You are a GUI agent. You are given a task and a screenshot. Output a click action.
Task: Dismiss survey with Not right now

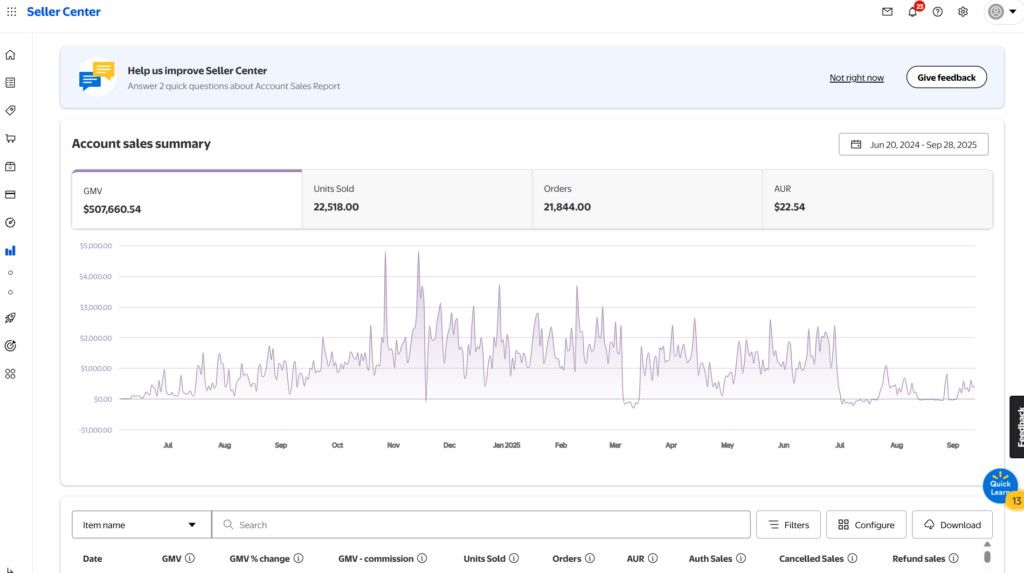click(856, 78)
